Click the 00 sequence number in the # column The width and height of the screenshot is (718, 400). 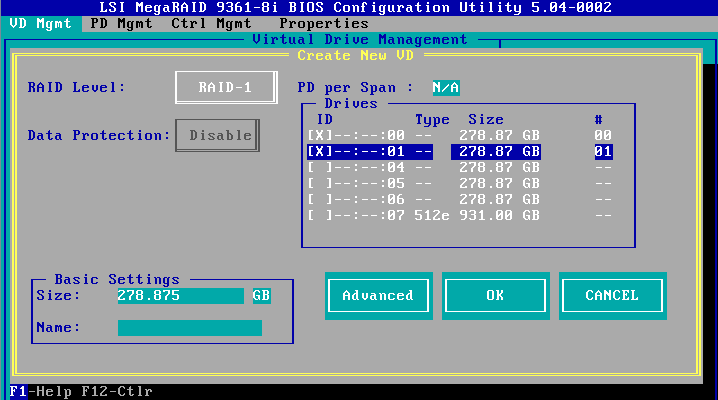click(x=603, y=135)
